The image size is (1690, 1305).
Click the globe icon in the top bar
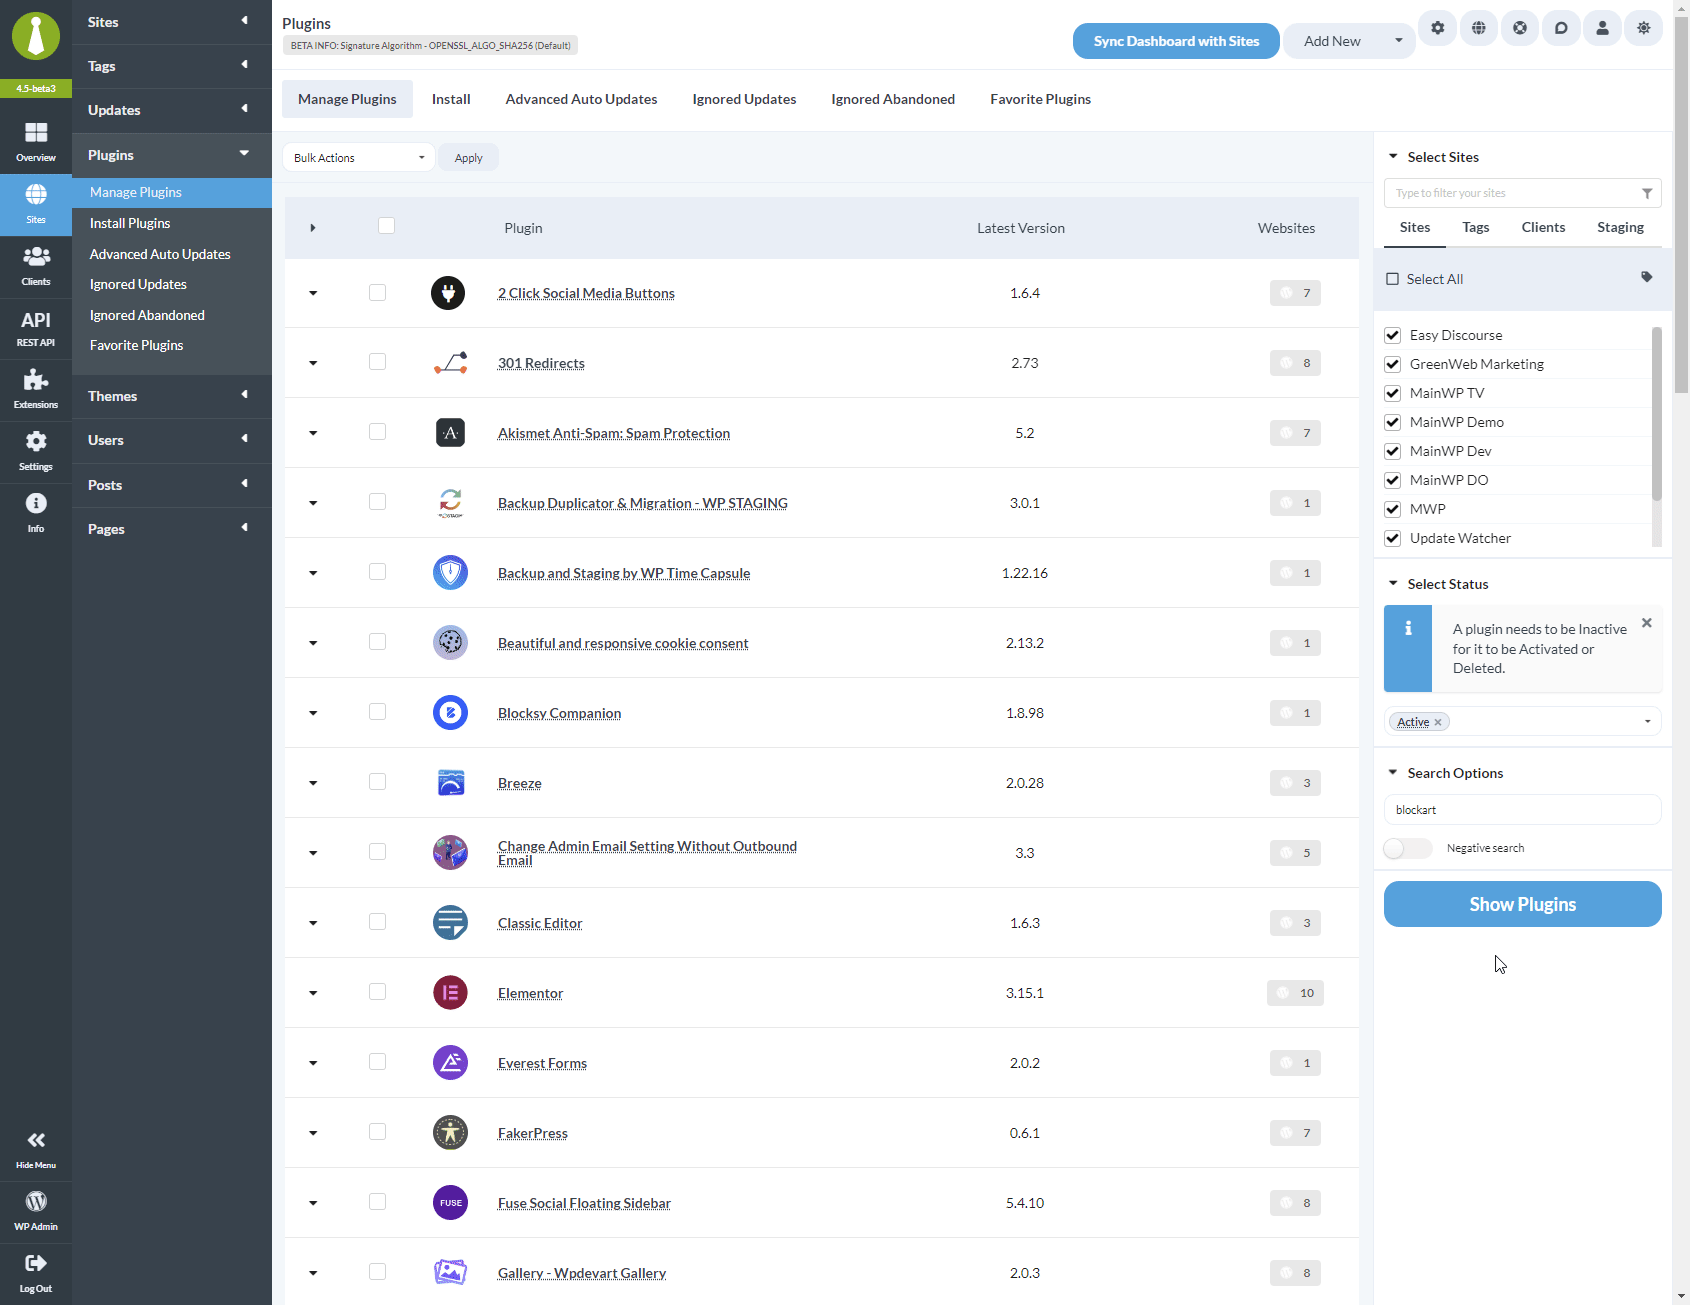tap(1479, 28)
